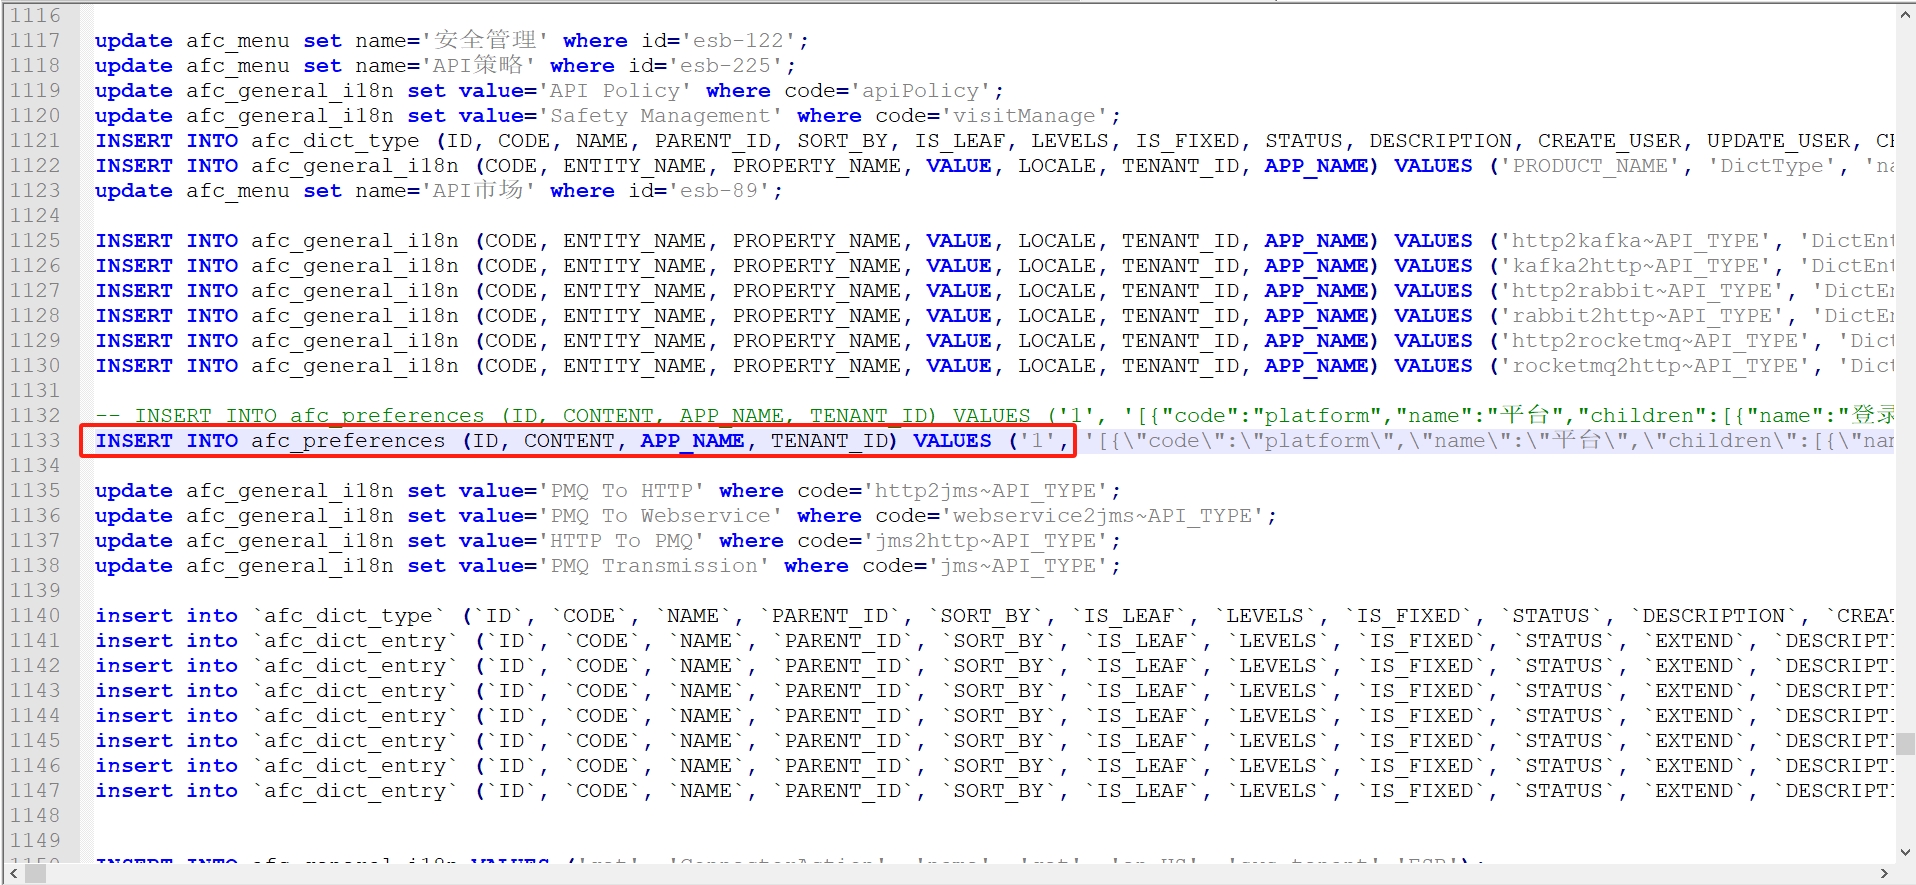Click line number 1124 in the gutter

pos(36,216)
